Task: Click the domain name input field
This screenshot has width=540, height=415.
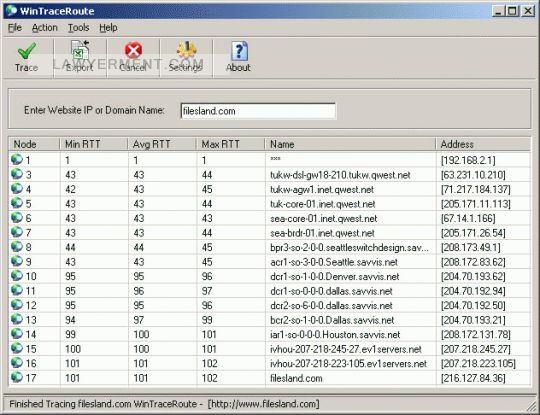Action: pos(258,111)
